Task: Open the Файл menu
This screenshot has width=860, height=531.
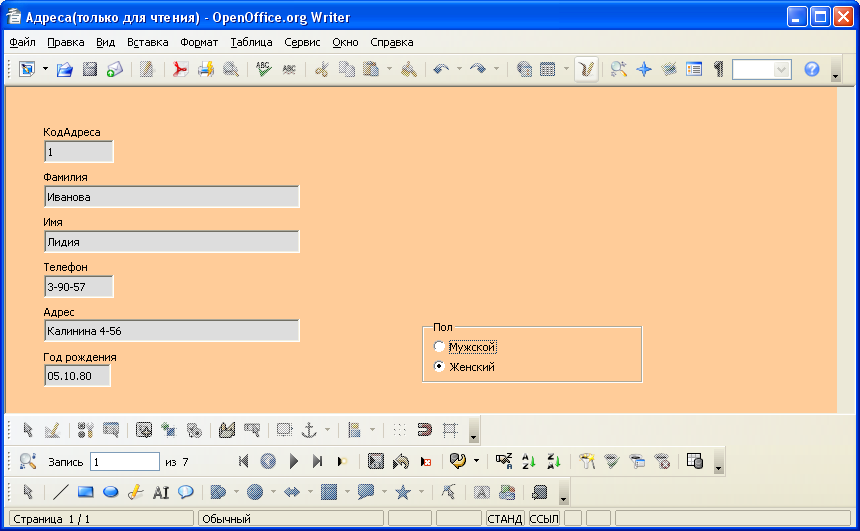Action: [22, 42]
